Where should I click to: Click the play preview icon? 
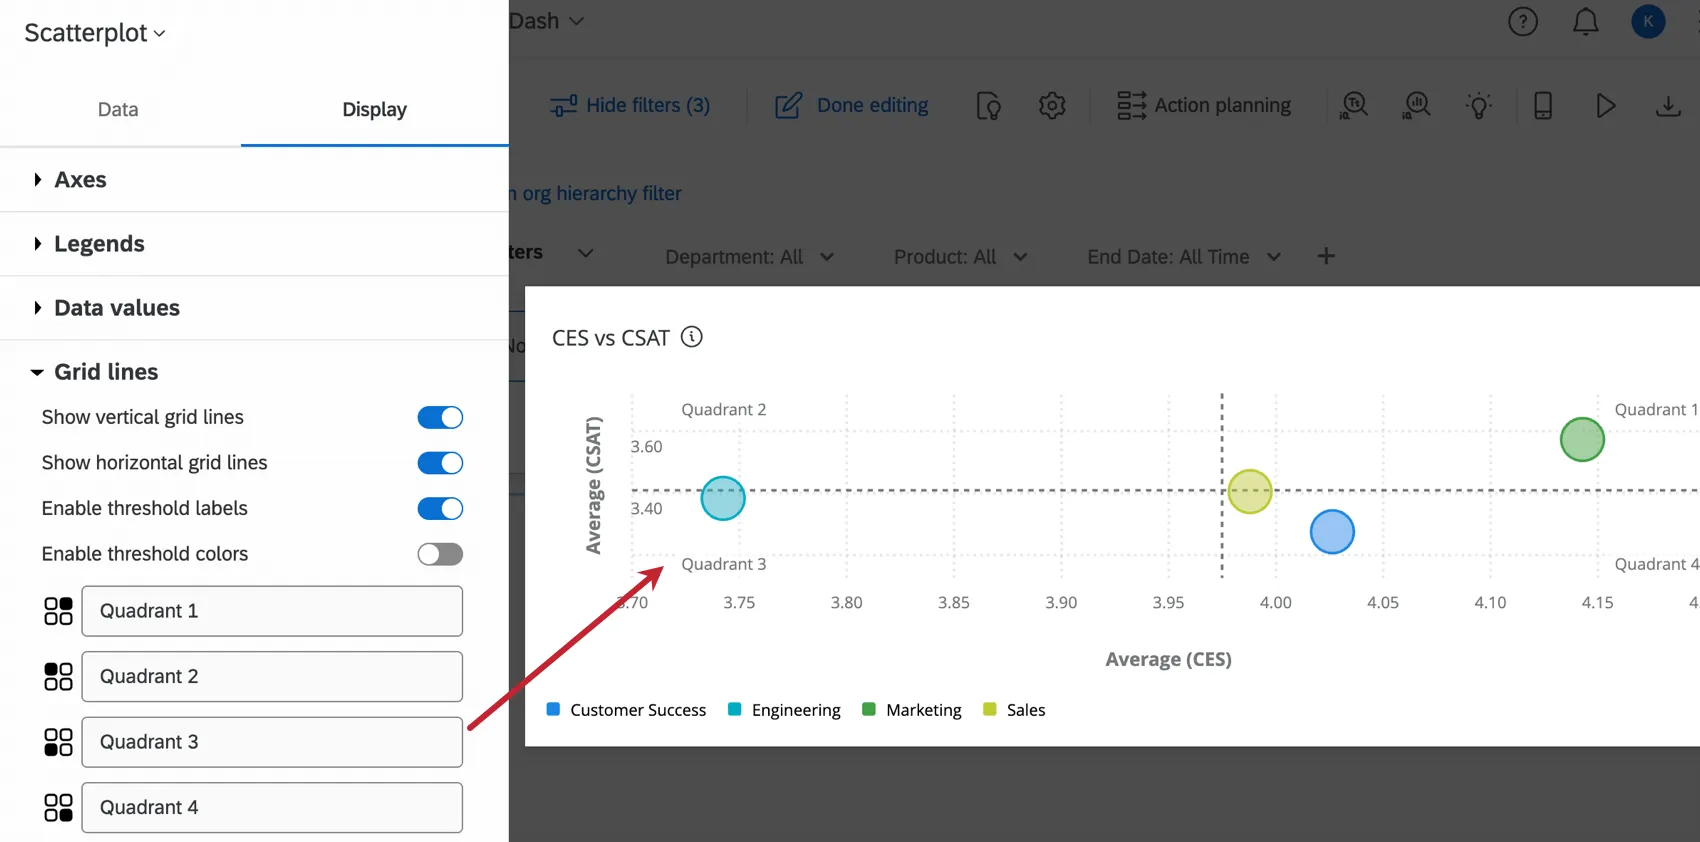point(1605,105)
